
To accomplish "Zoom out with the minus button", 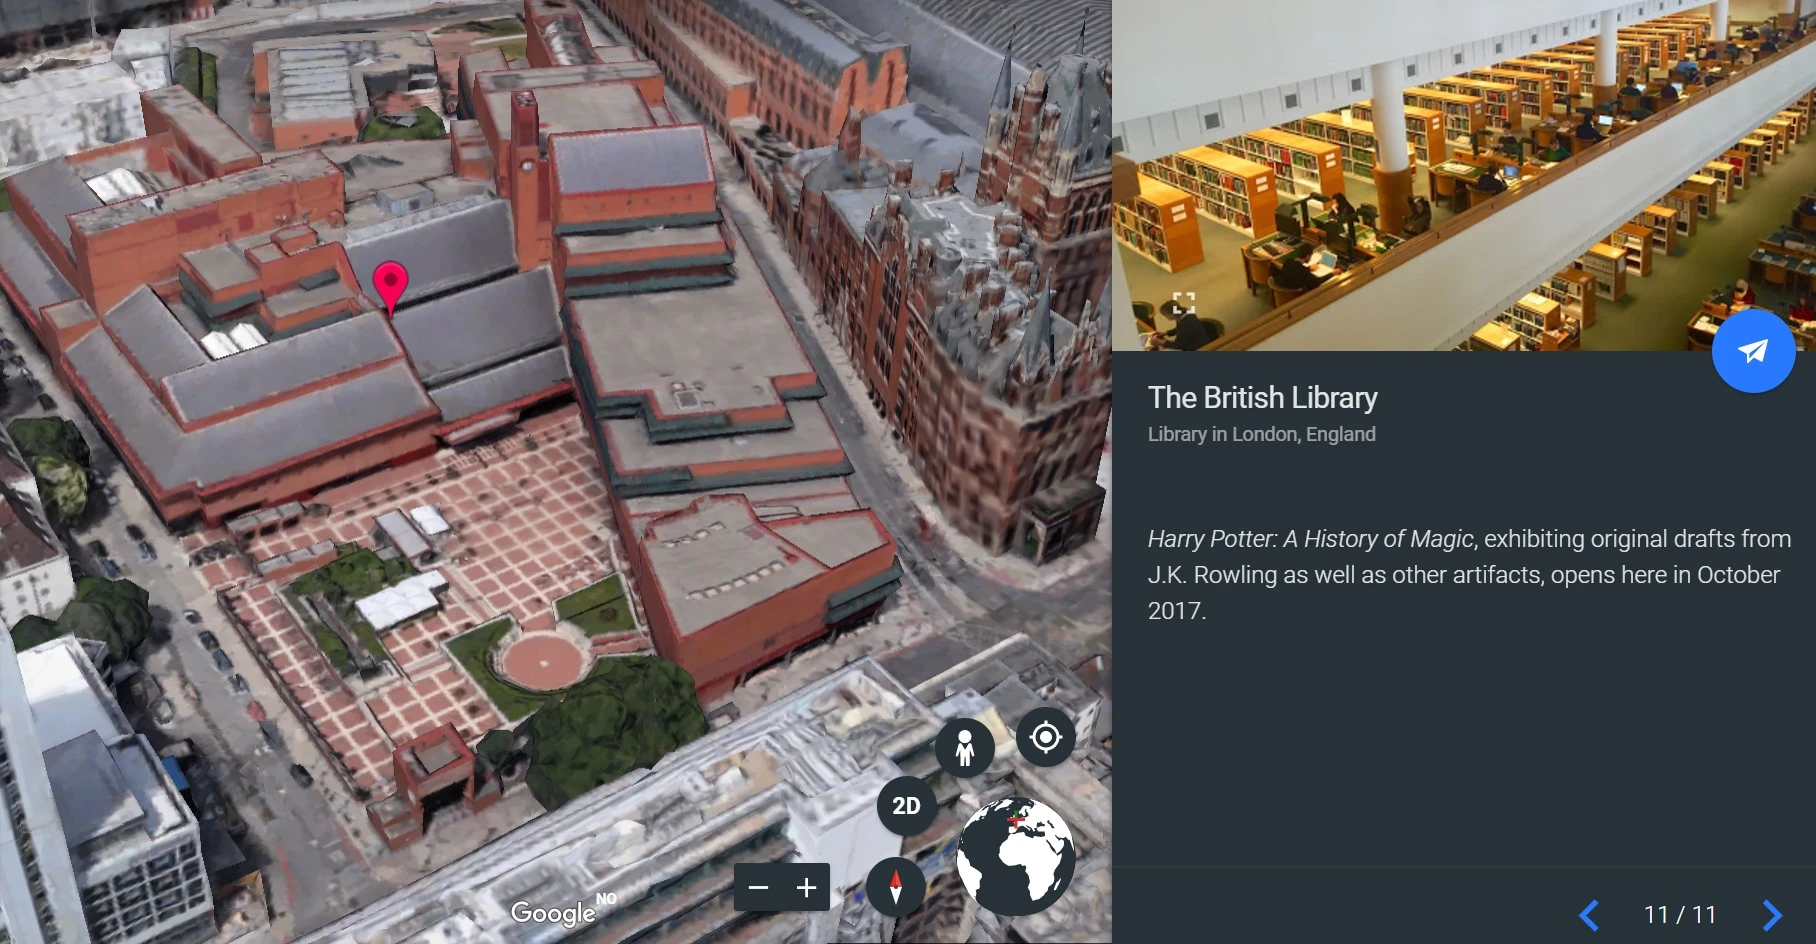I will tap(759, 887).
